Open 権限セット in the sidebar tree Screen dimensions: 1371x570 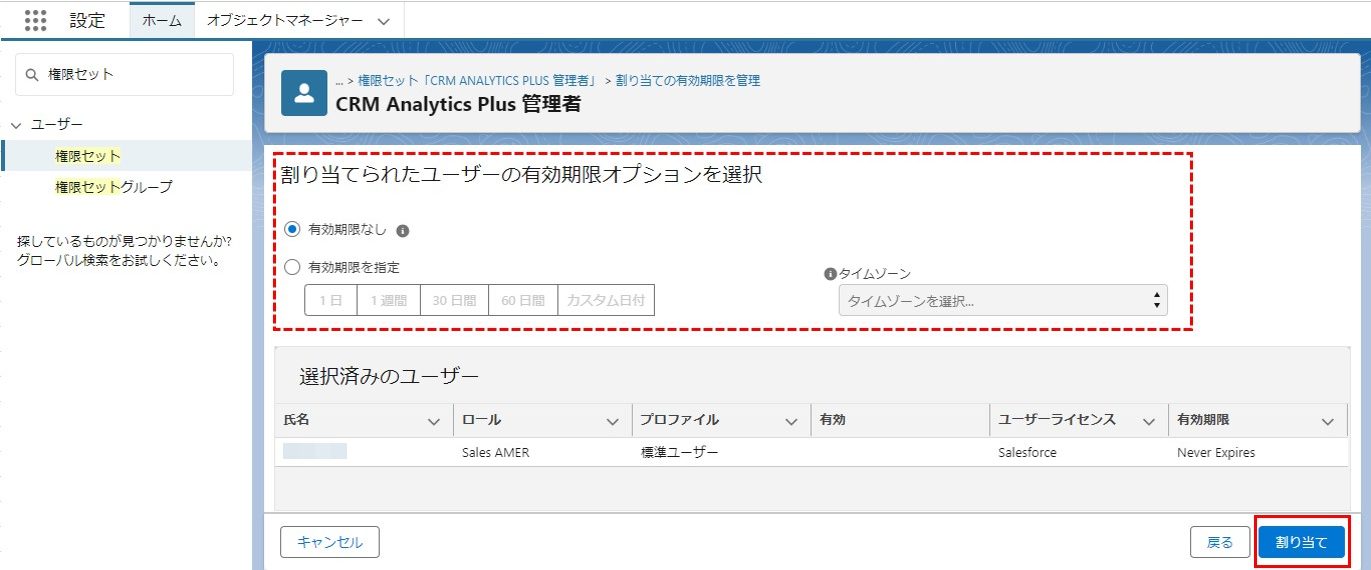(x=88, y=156)
